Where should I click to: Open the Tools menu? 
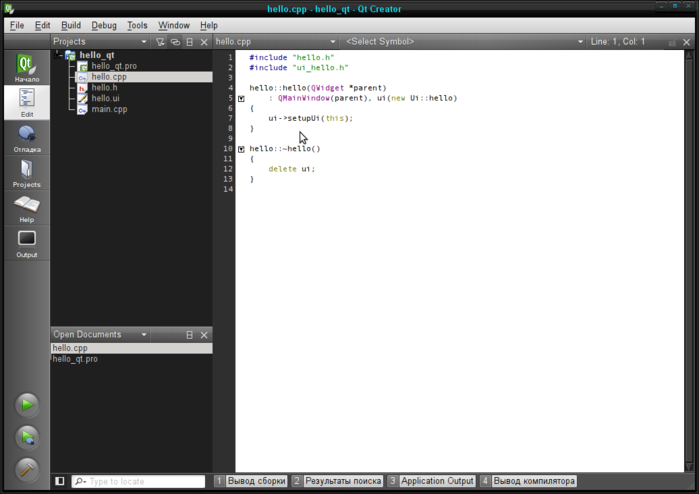[137, 25]
